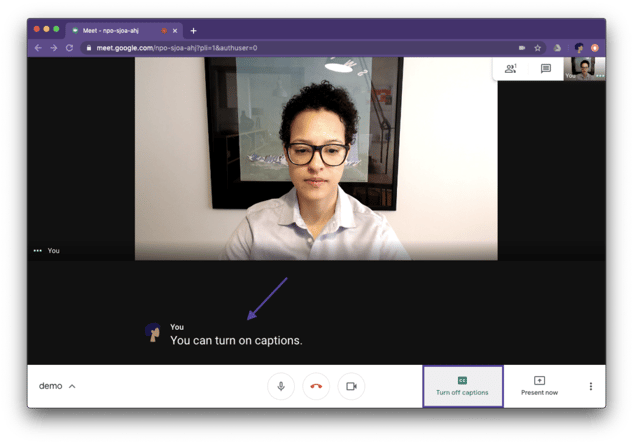Screen dimensions: 633x444
Task: Start presenting with Present now
Action: click(x=539, y=386)
